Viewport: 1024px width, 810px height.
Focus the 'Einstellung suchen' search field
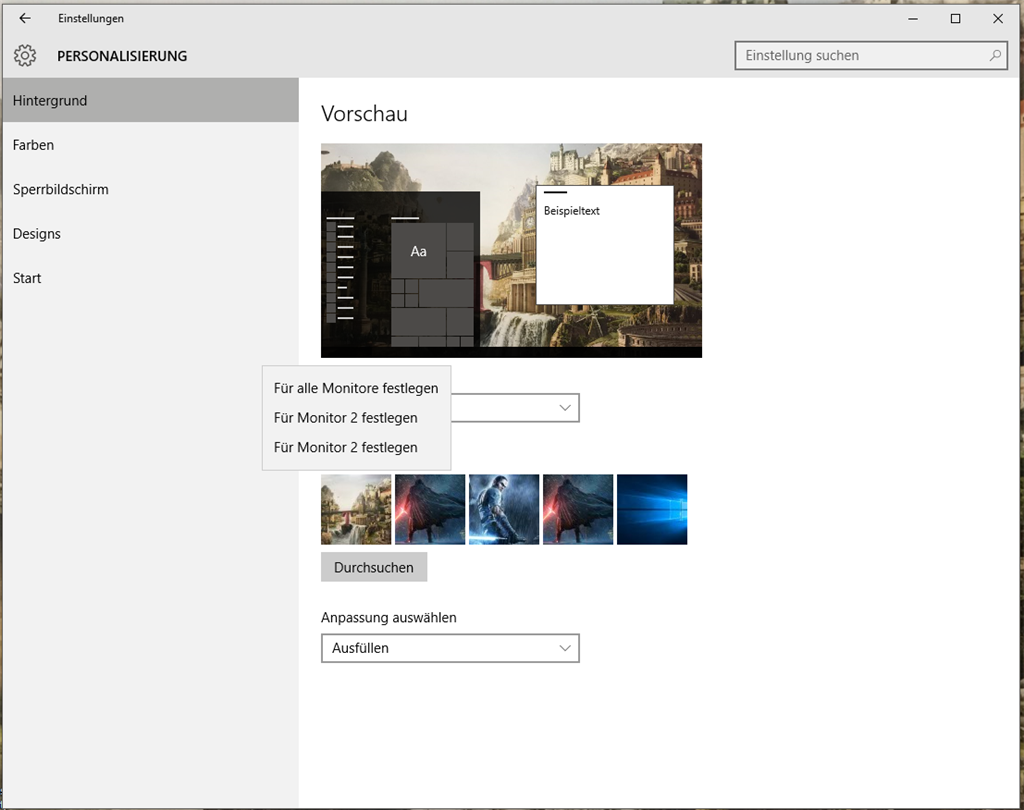[x=871, y=56]
